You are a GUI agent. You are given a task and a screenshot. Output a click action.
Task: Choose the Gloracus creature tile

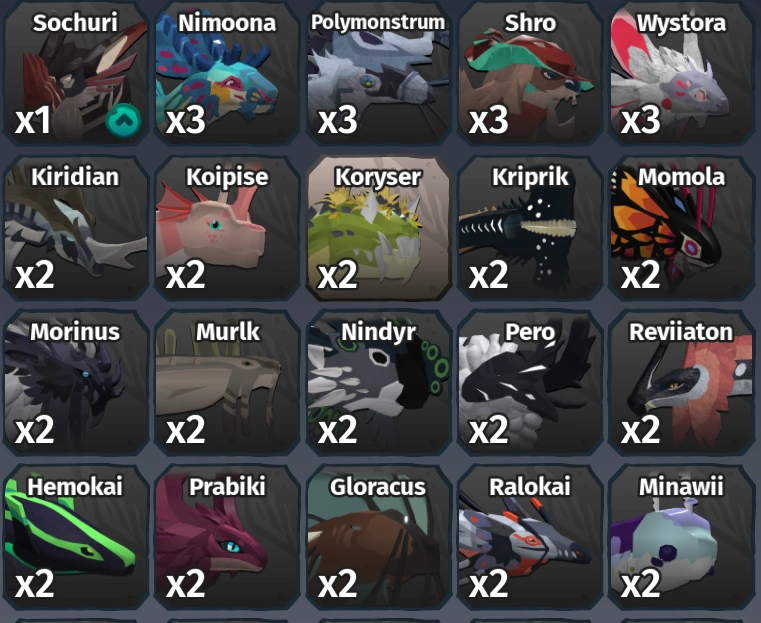point(379,537)
